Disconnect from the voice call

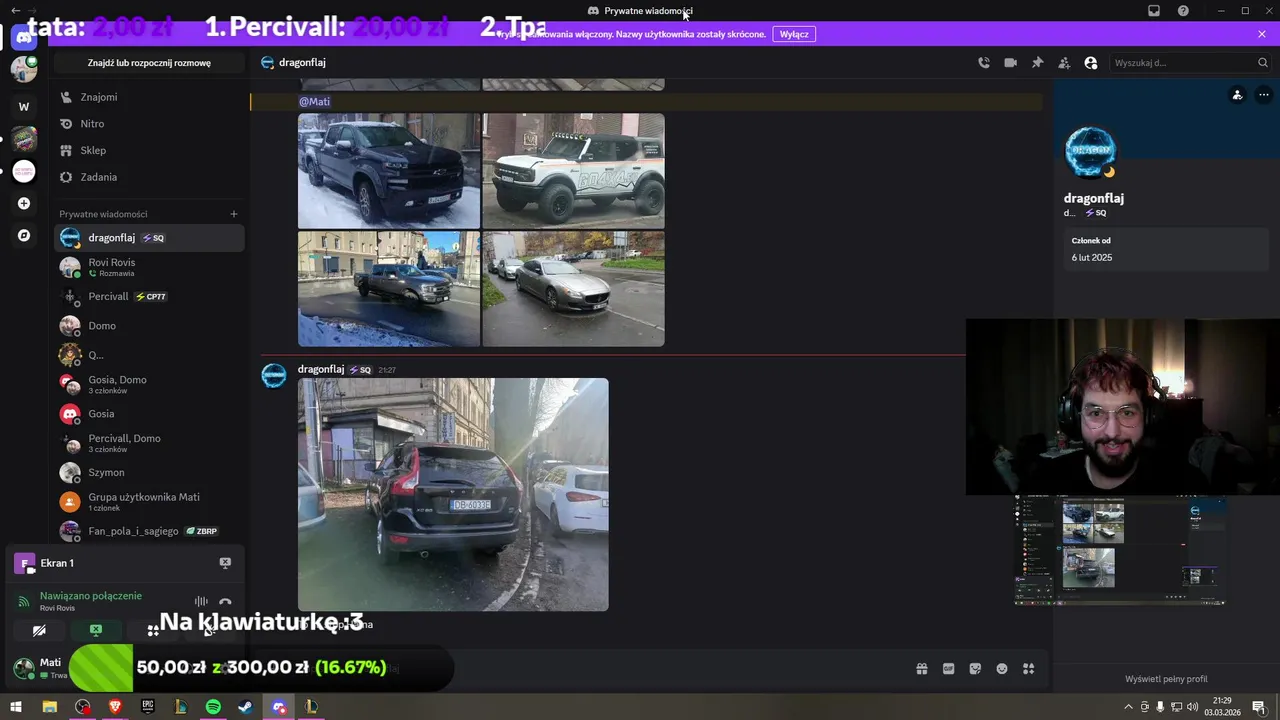[225, 601]
